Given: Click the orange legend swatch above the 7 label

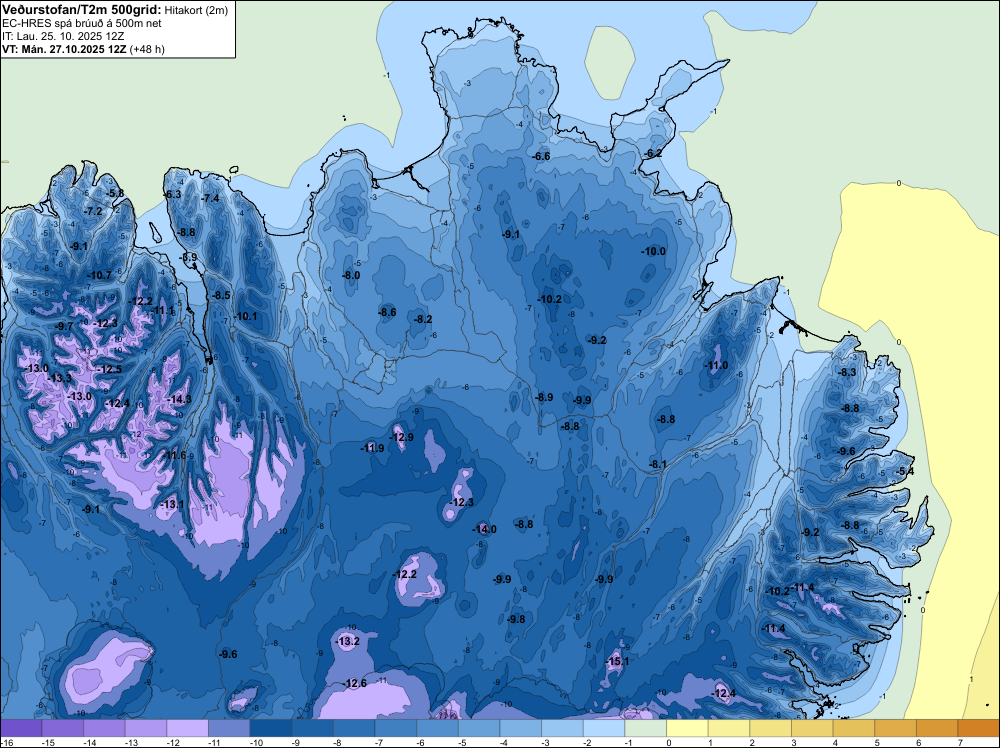Looking at the screenshot, I should point(978,728).
